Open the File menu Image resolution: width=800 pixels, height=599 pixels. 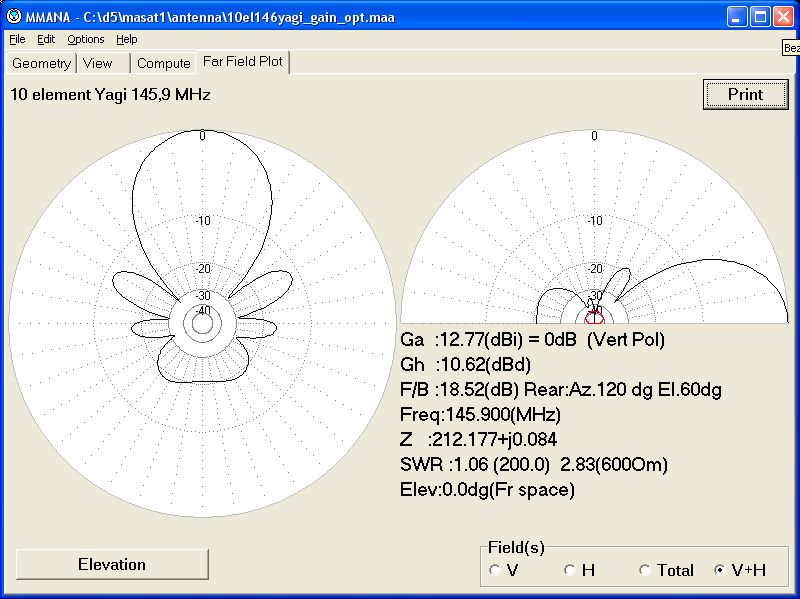click(17, 39)
